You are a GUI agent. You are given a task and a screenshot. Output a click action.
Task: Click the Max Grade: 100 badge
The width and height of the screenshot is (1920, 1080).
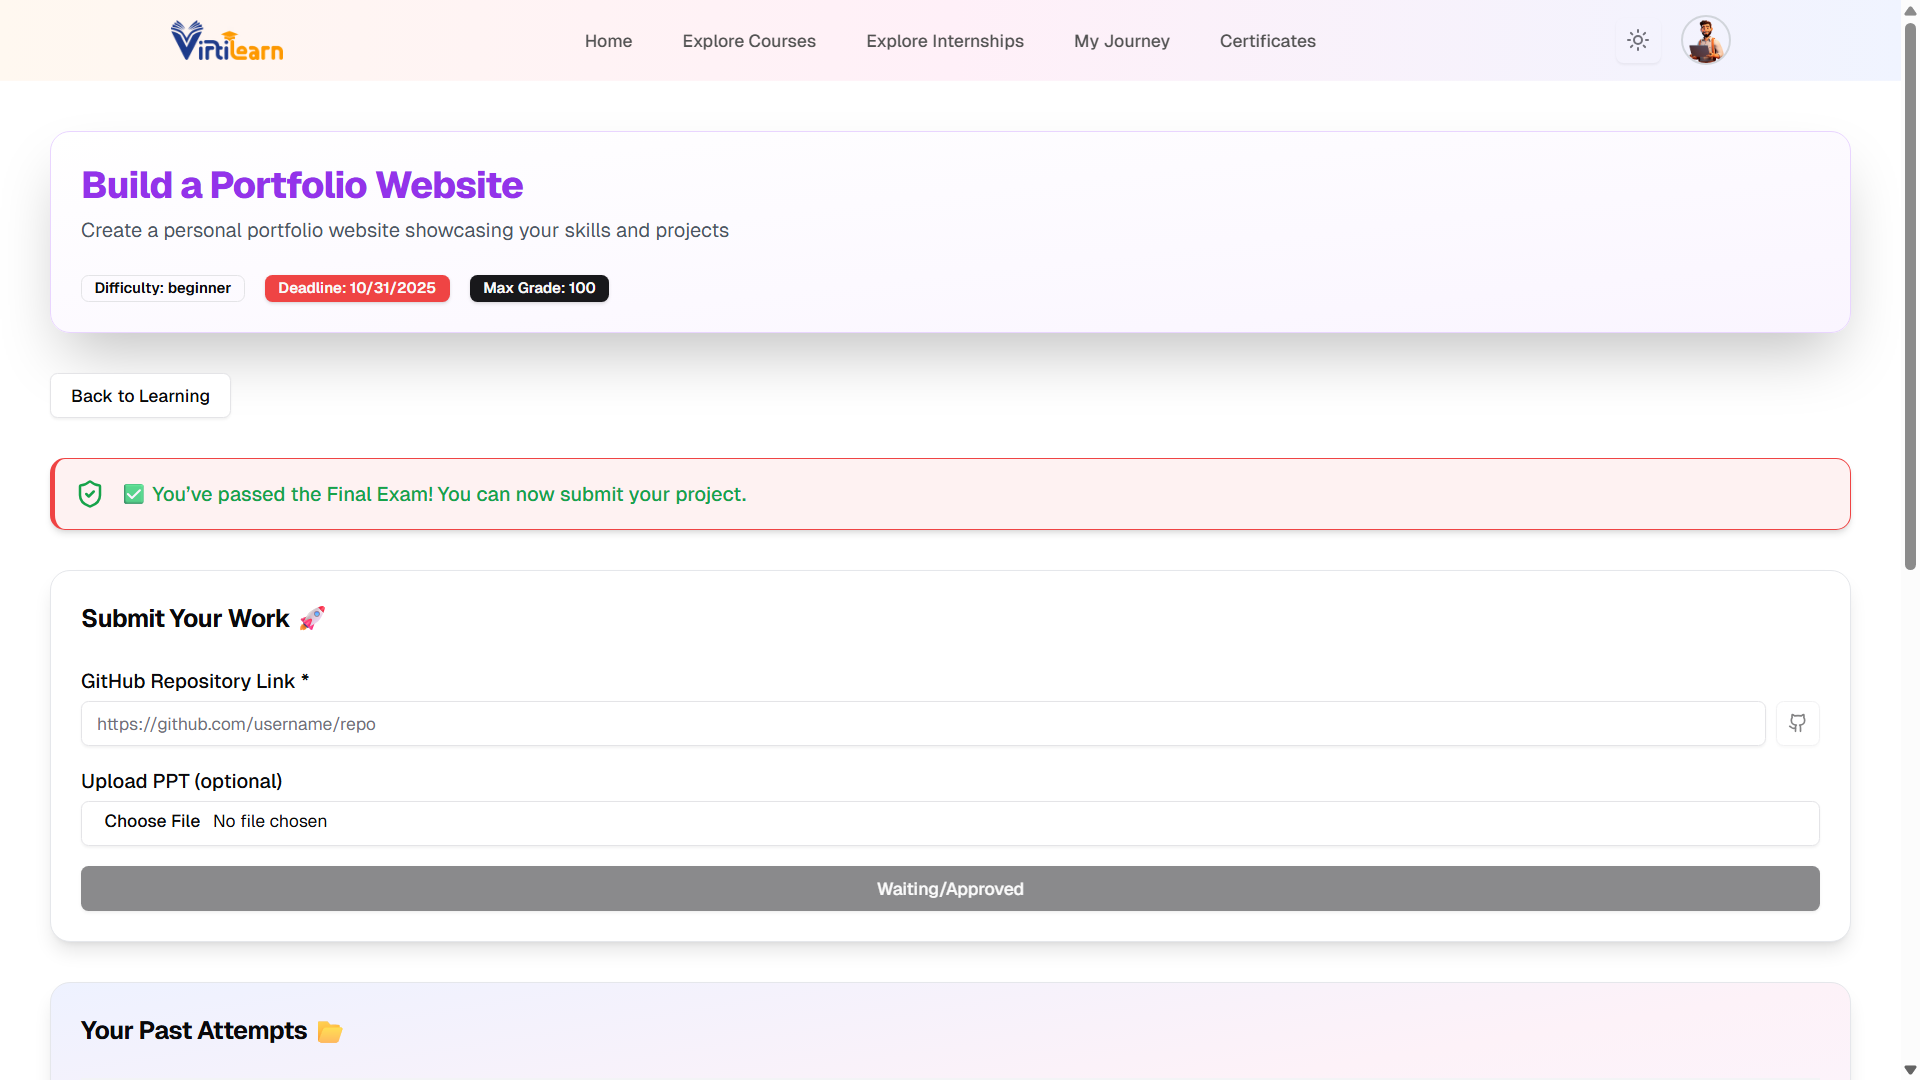(x=539, y=288)
